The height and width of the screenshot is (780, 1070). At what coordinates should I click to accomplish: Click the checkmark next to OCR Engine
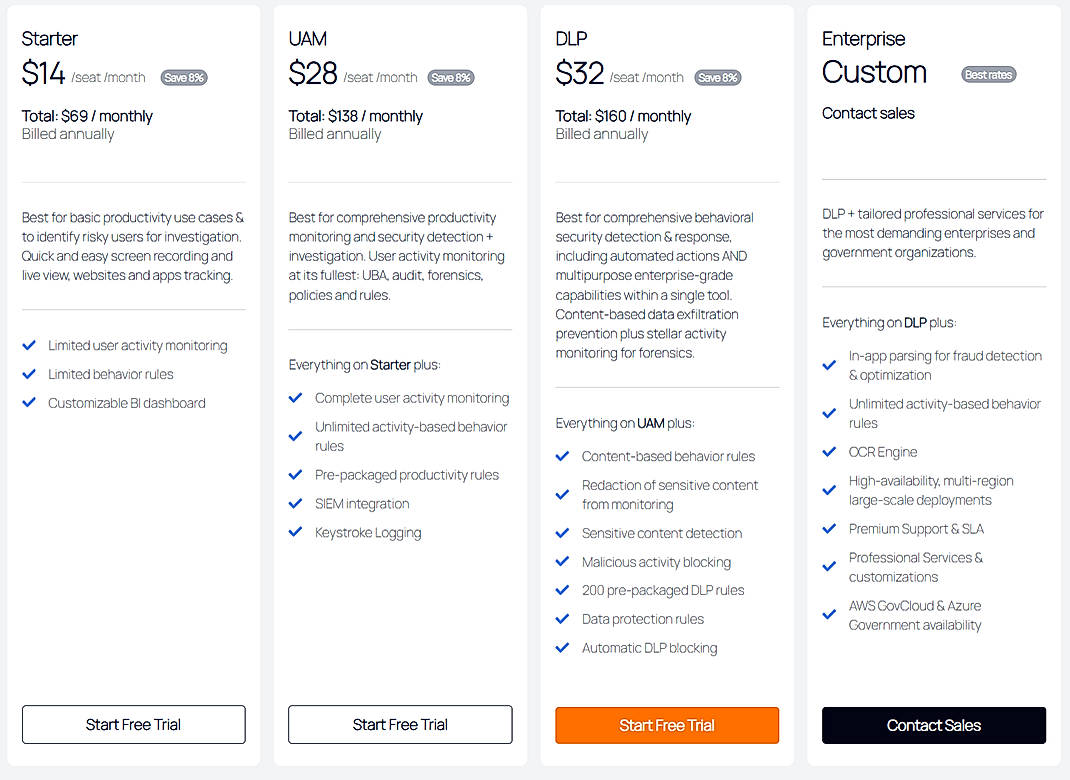tap(830, 451)
